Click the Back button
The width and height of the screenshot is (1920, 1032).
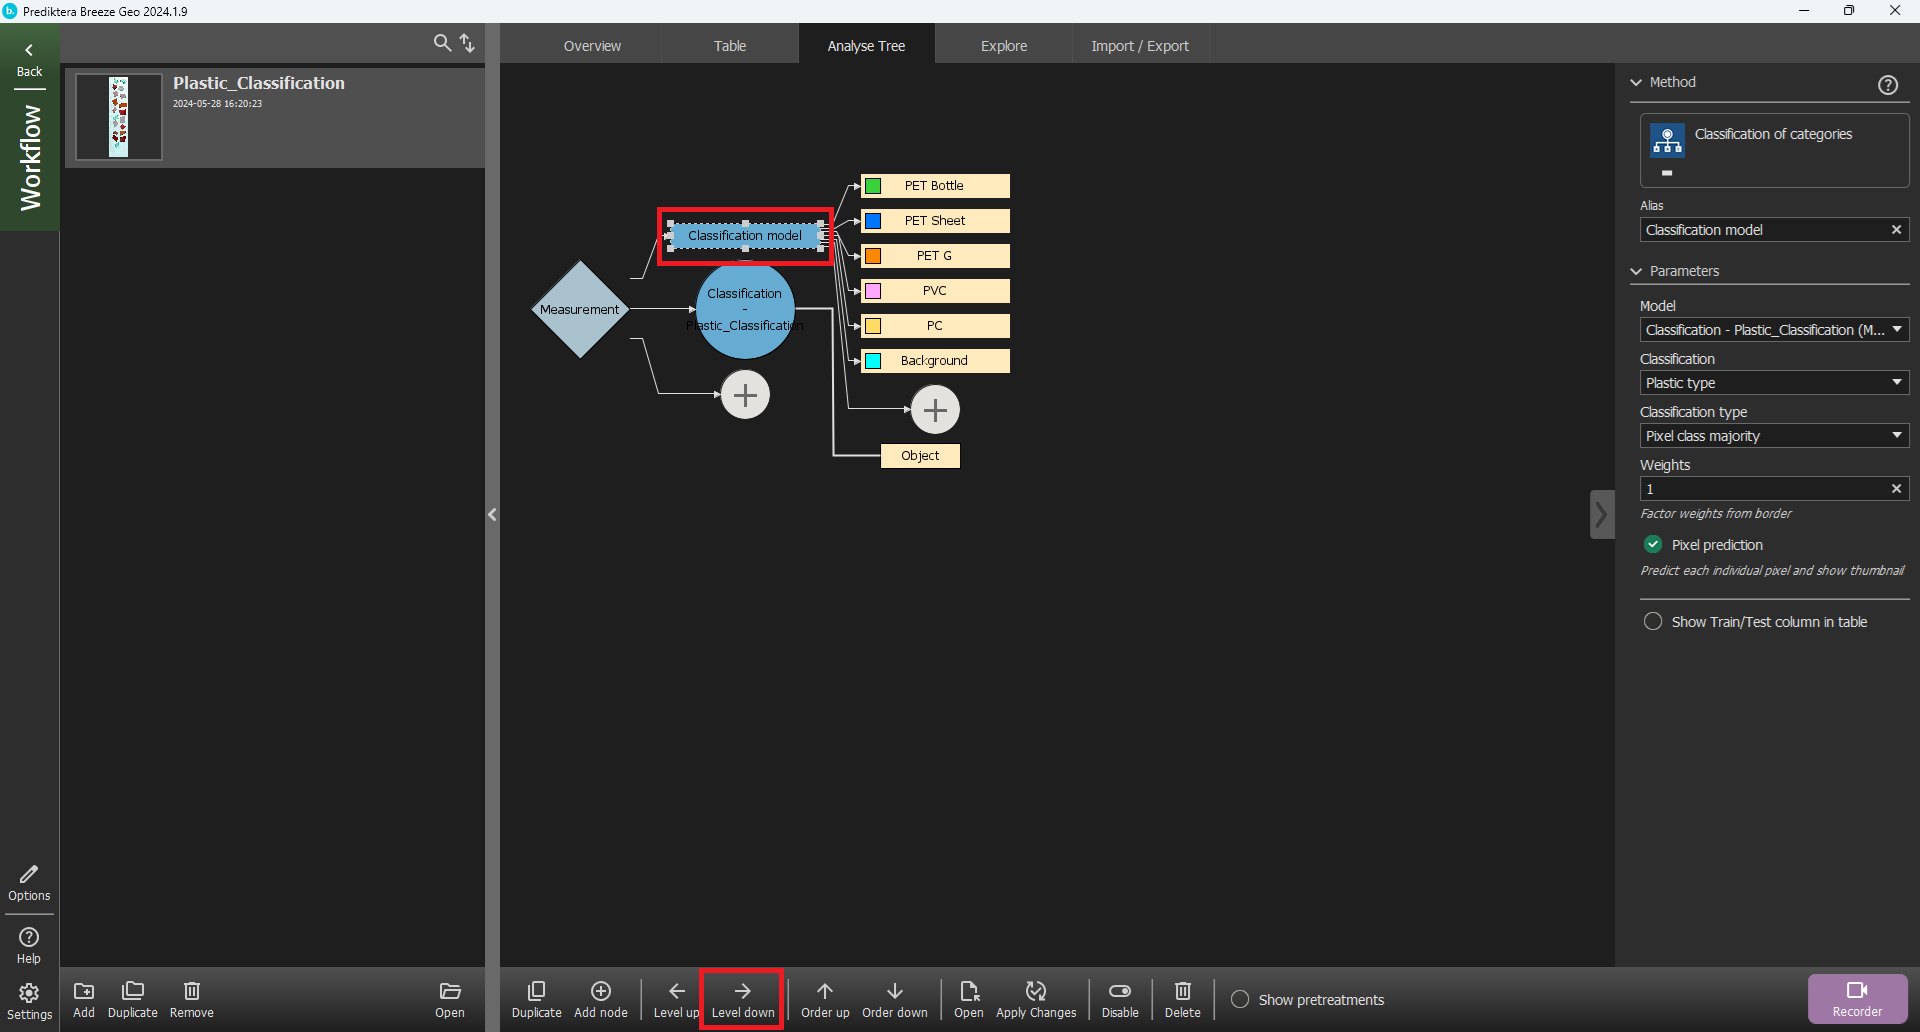pos(29,59)
